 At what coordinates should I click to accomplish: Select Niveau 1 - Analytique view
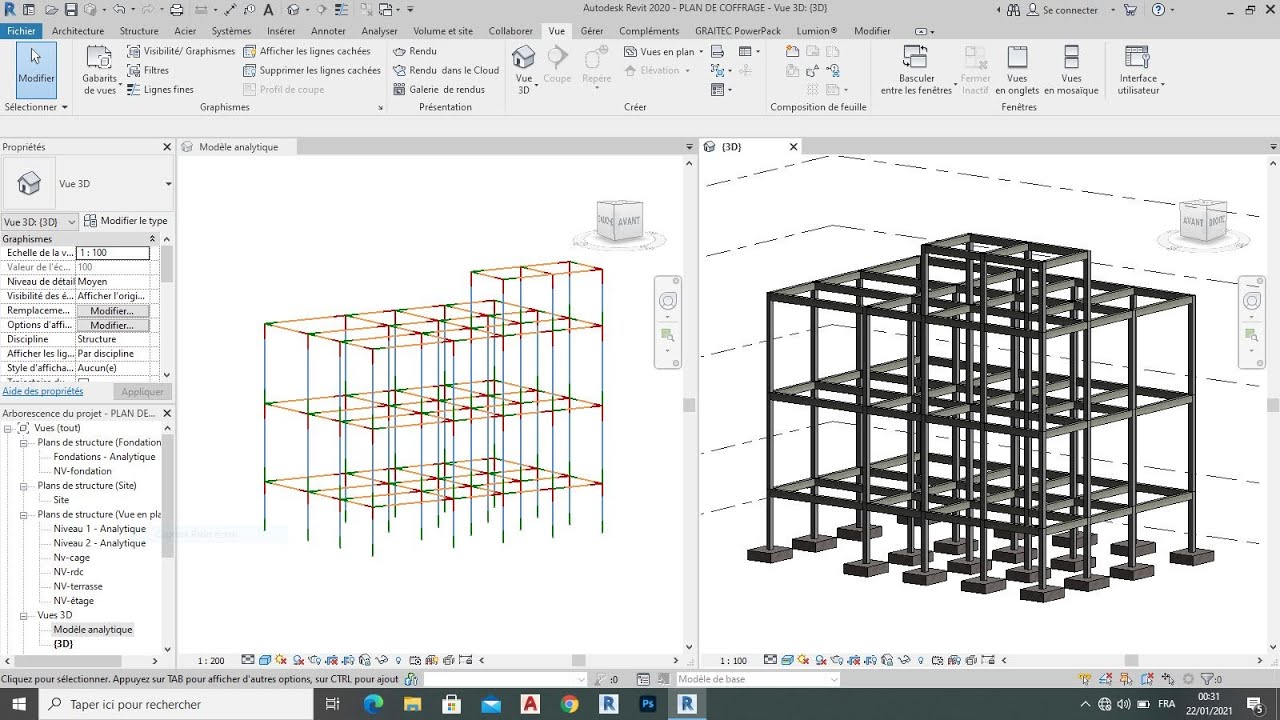[100, 529]
